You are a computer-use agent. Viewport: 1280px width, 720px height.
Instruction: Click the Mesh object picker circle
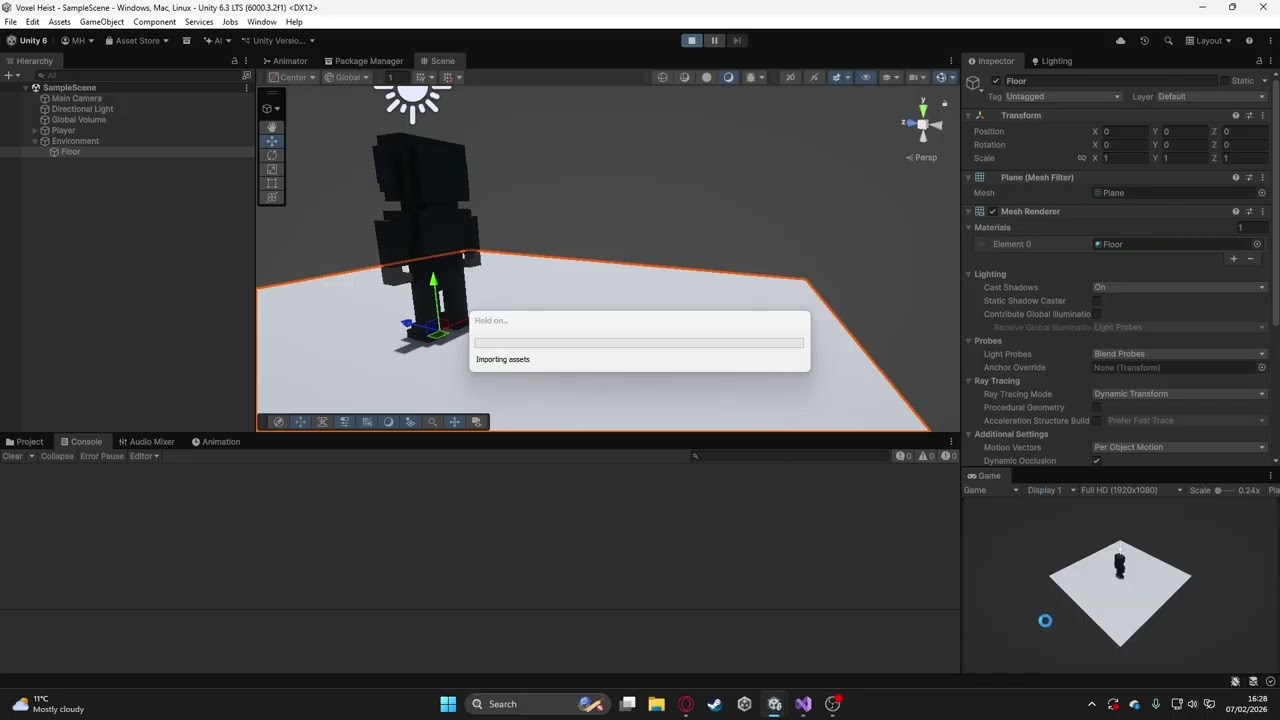coord(1262,193)
